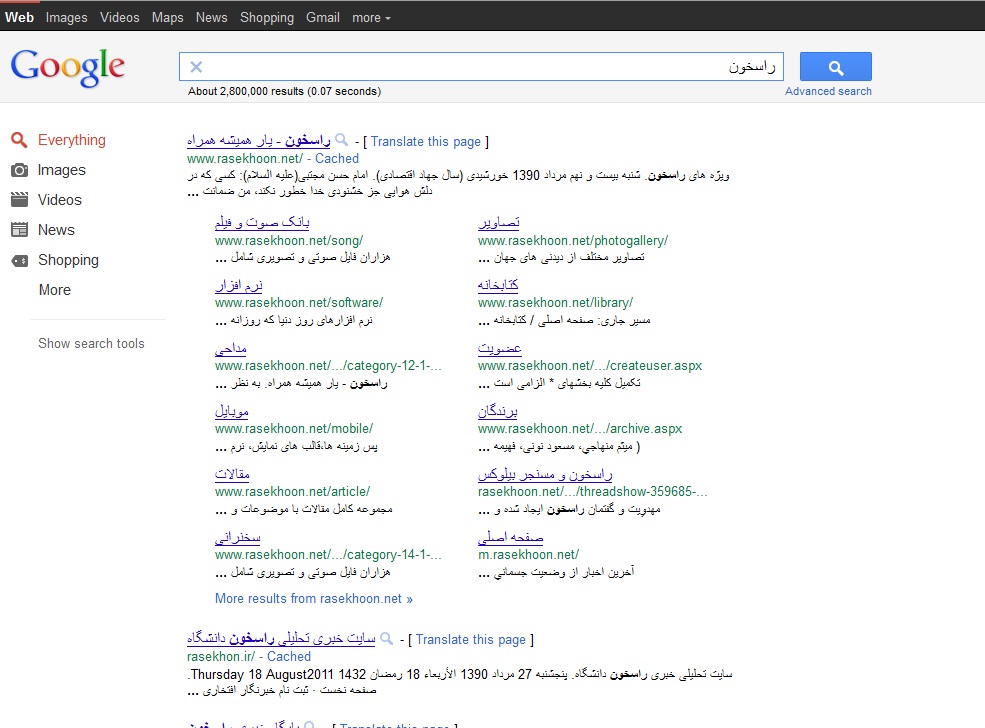Open sitelink title above archive.aspx URL

(498, 411)
